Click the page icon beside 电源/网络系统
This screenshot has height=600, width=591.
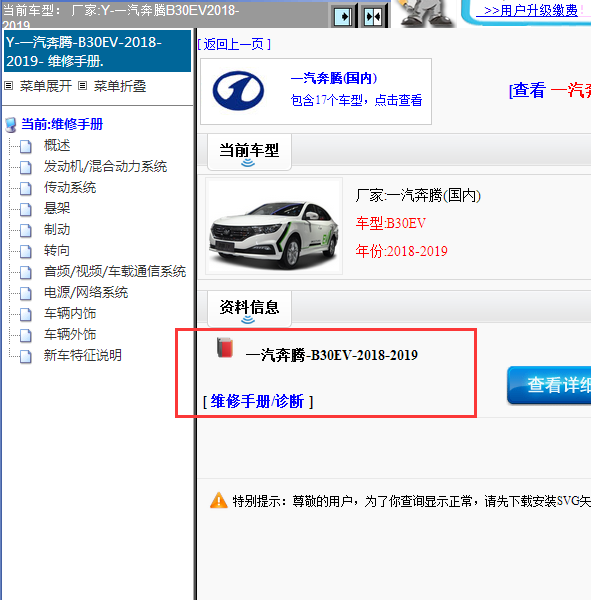point(26,293)
